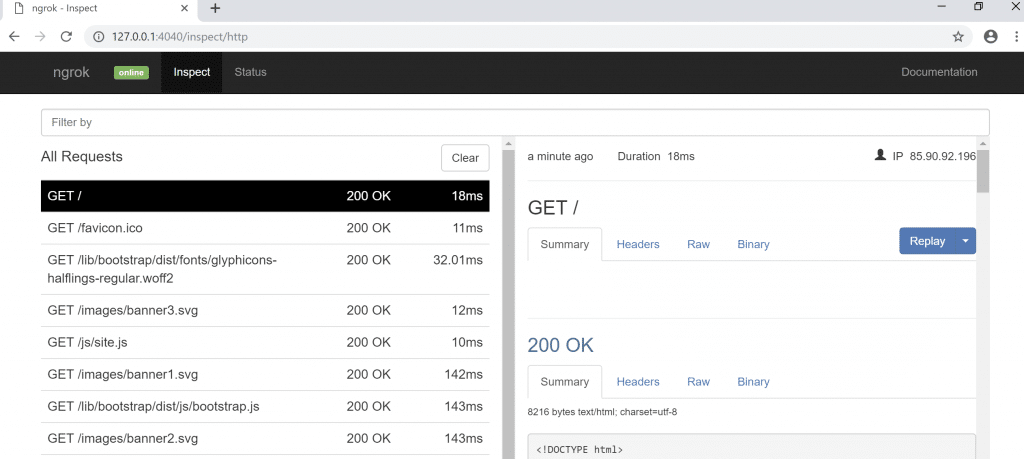Click the GET / details heading
This screenshot has height=459, width=1024.
point(553,208)
